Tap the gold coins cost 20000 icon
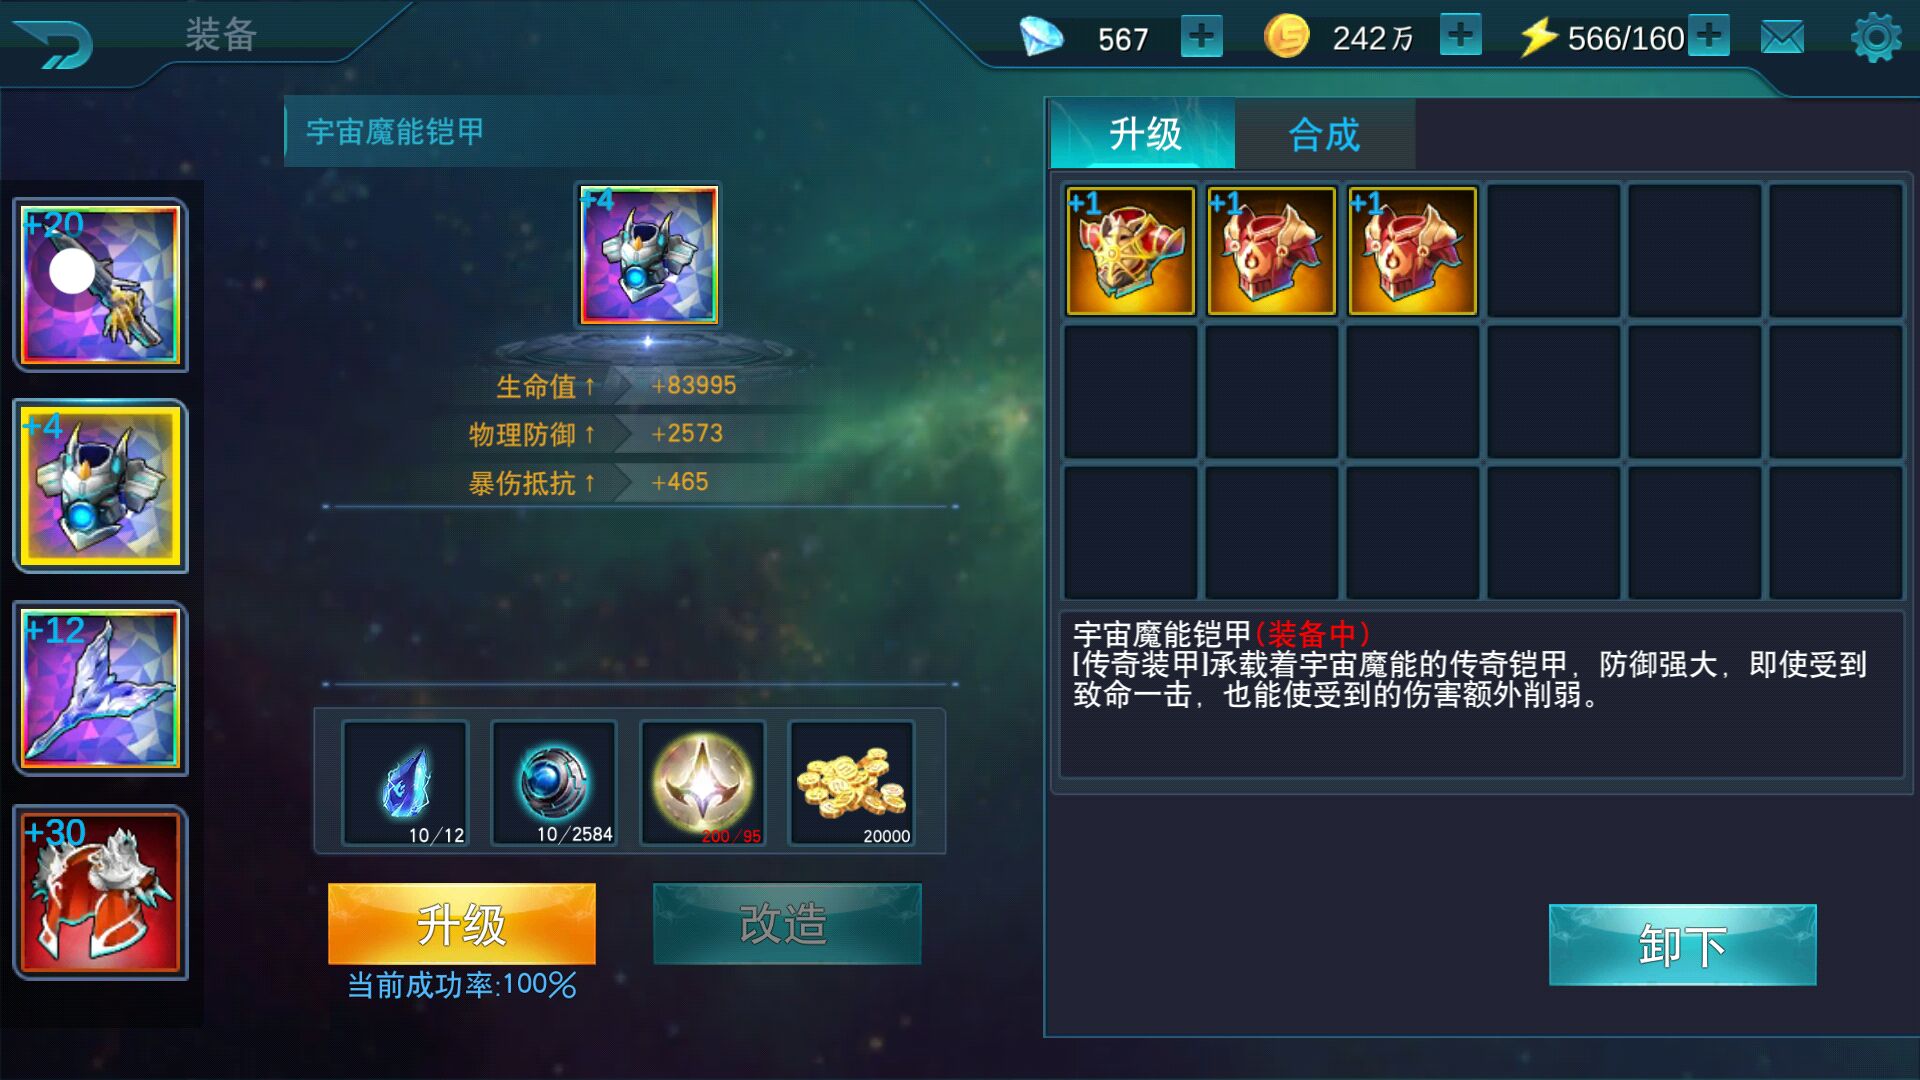The height and width of the screenshot is (1080, 1920). tap(852, 783)
